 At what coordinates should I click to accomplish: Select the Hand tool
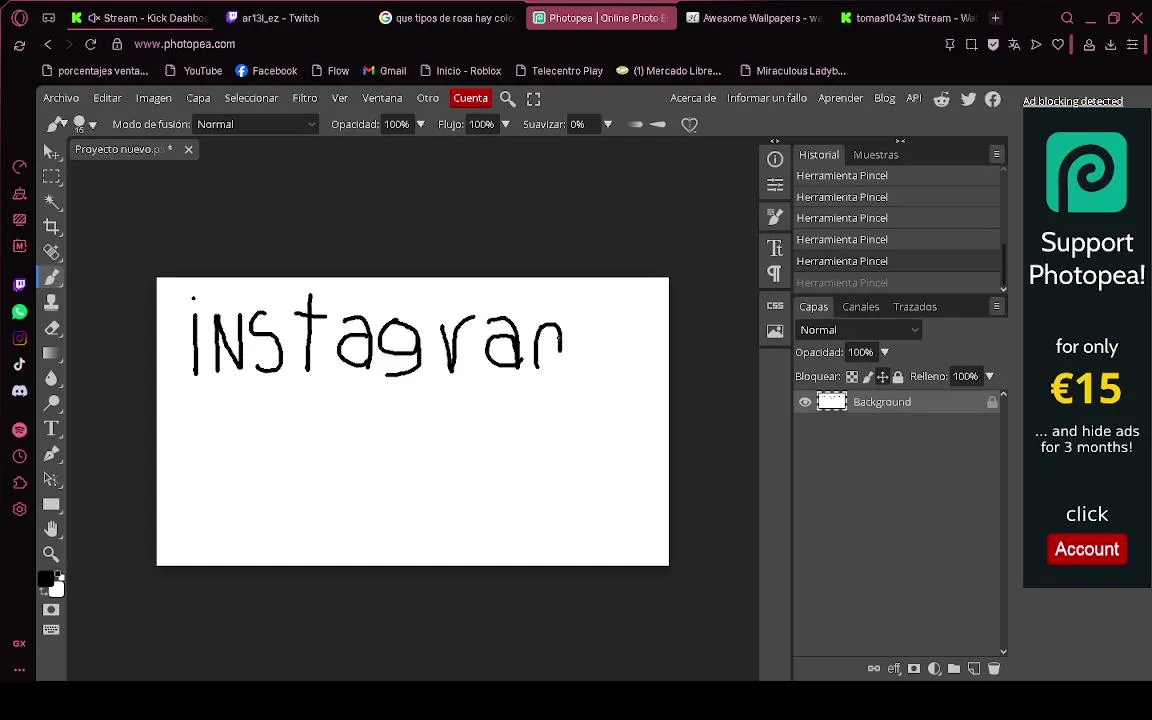(51, 529)
